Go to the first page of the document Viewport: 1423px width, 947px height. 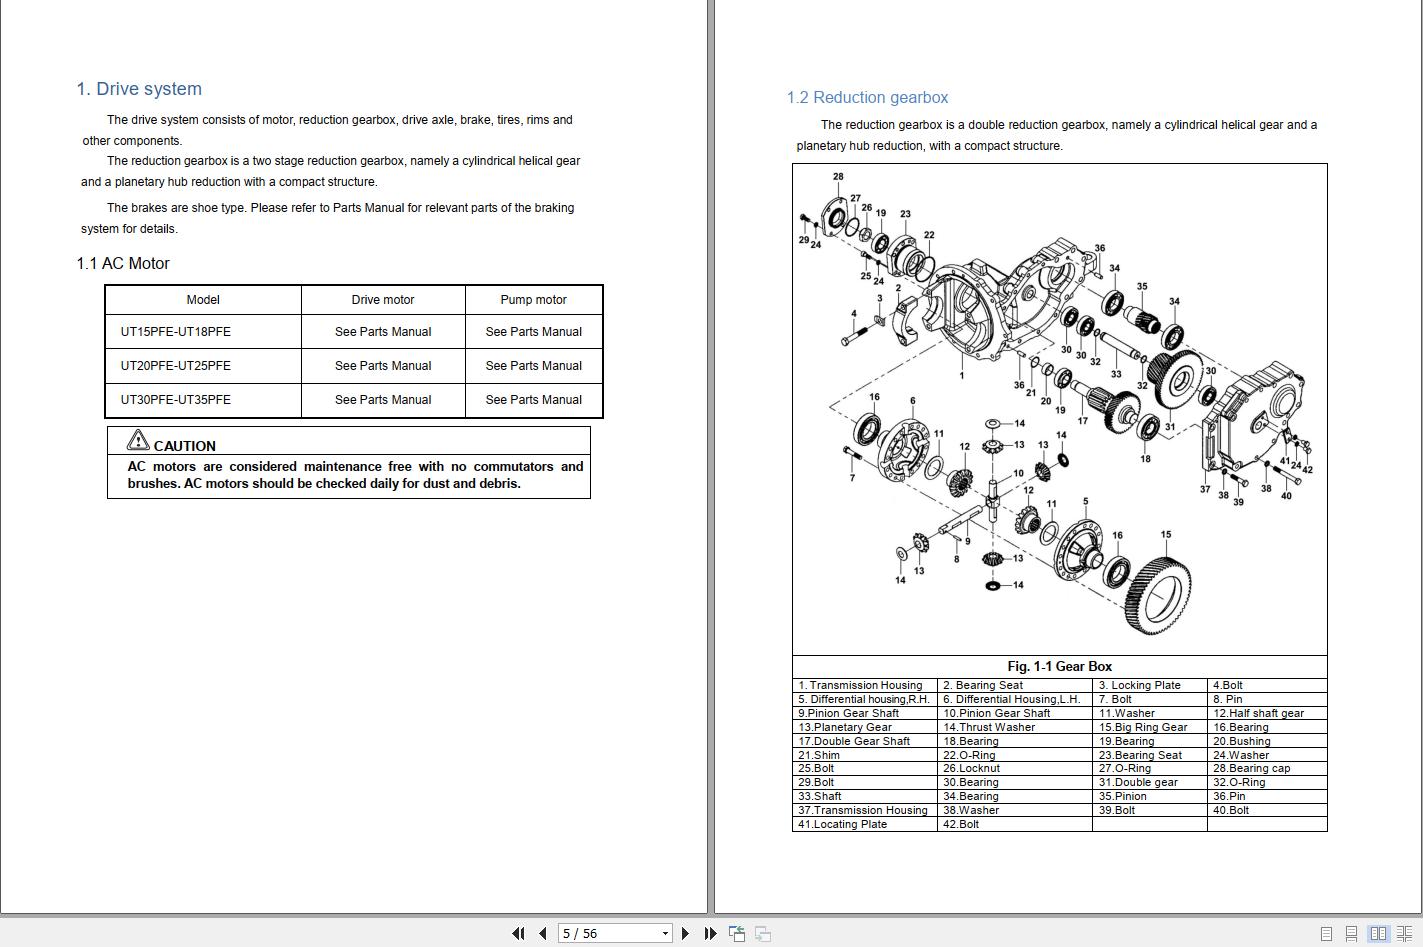click(519, 933)
